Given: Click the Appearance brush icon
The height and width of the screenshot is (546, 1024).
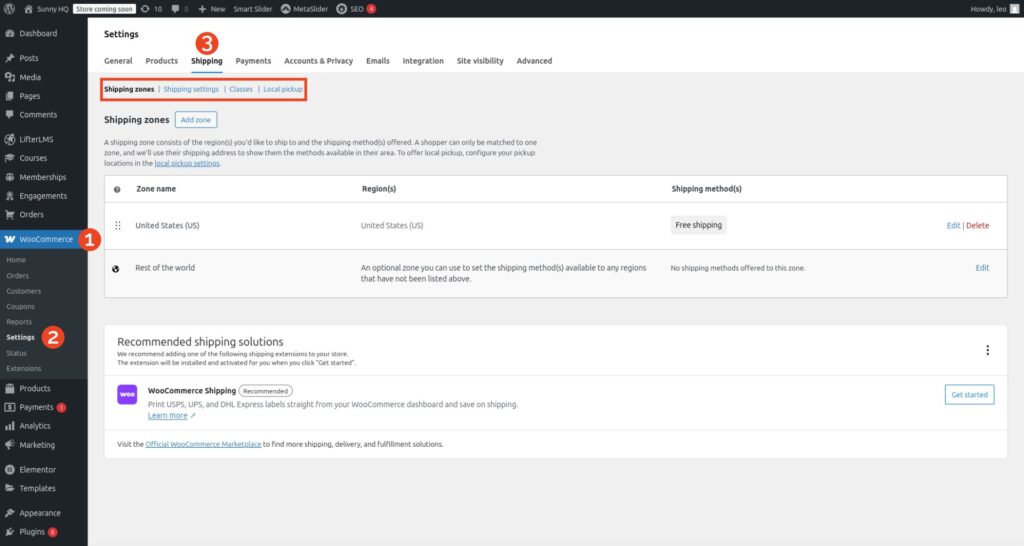Looking at the screenshot, I should pyautogui.click(x=10, y=513).
